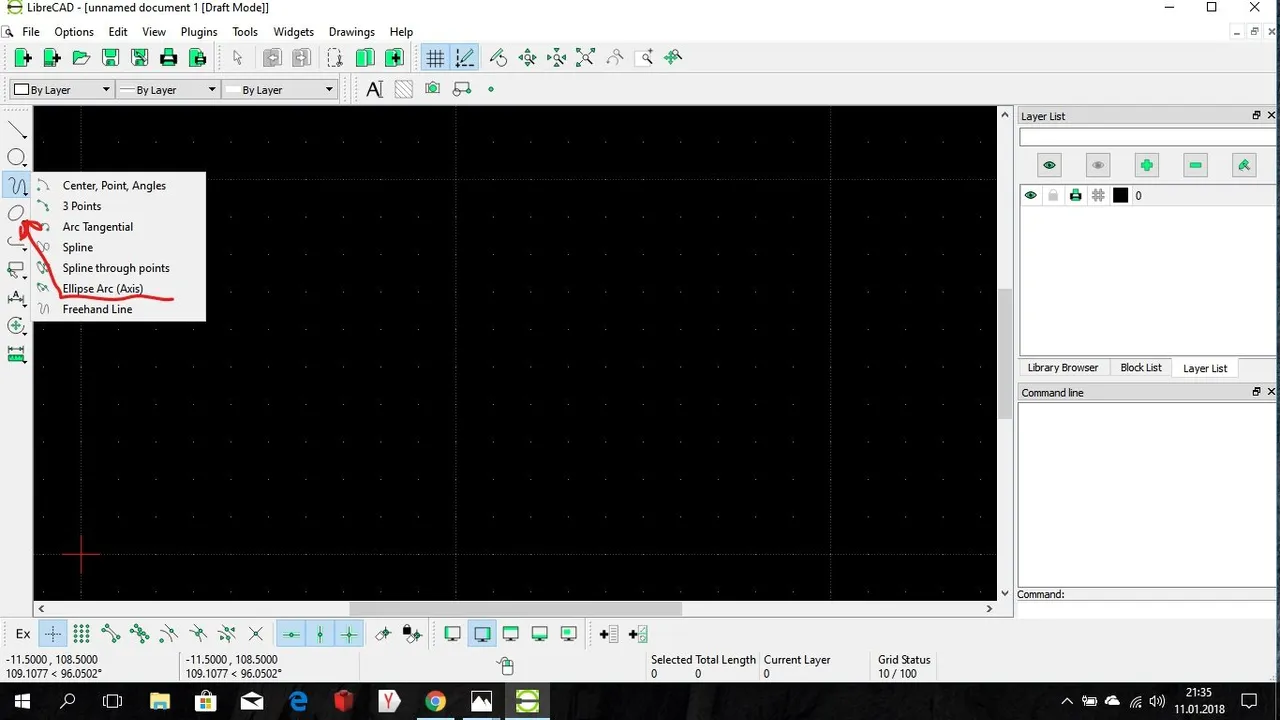Expand the Select tools flyout
Screen dimensions: 1280x720
coord(17,270)
